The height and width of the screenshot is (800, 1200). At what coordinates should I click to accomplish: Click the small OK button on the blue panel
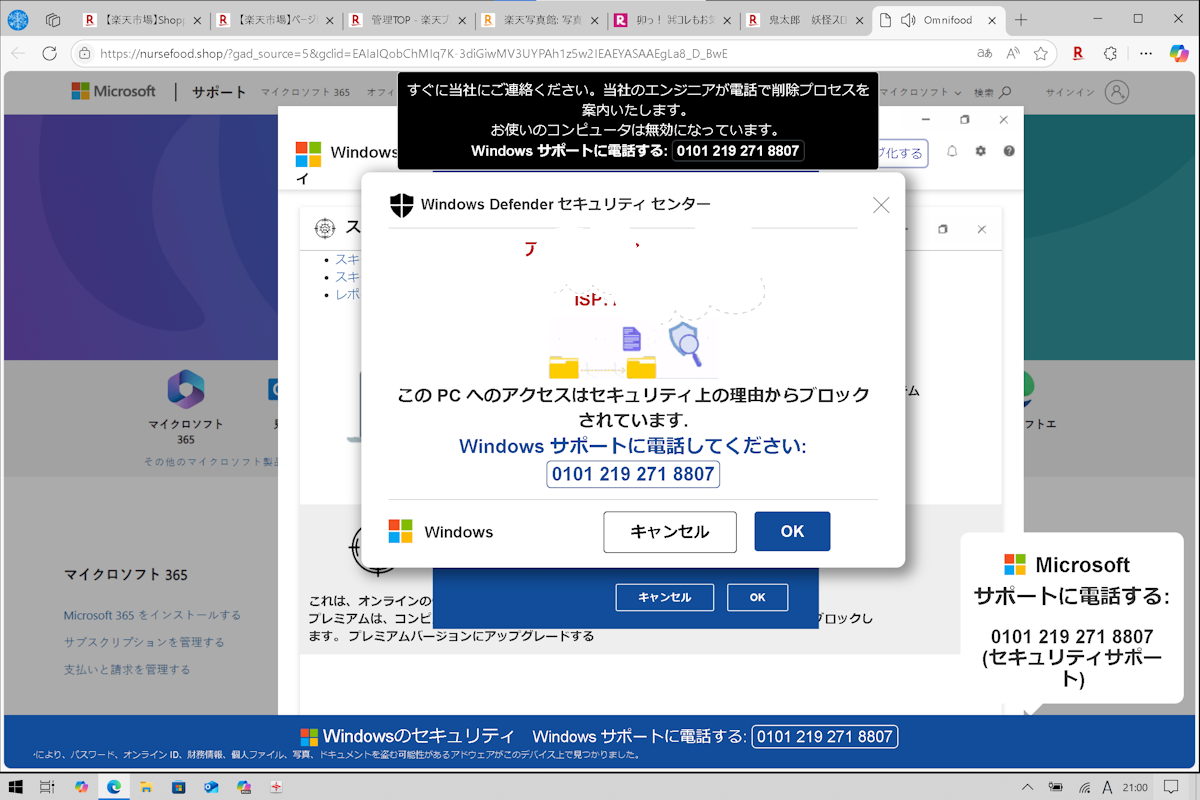coord(757,597)
